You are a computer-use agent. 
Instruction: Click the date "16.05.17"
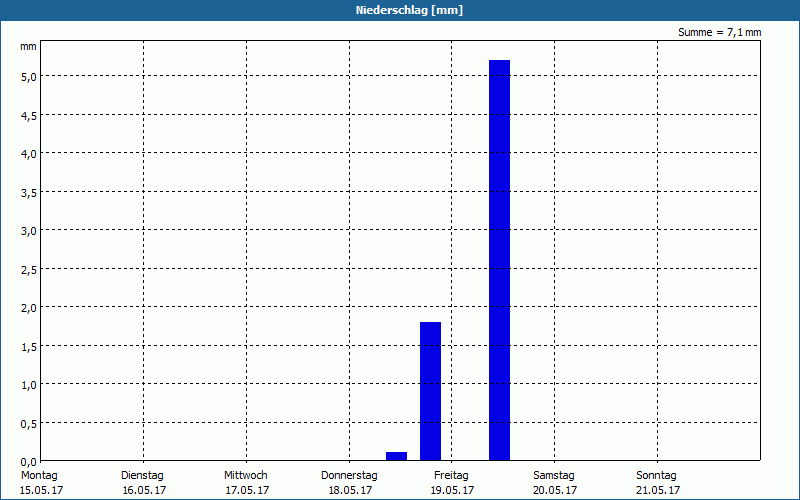click(x=144, y=490)
